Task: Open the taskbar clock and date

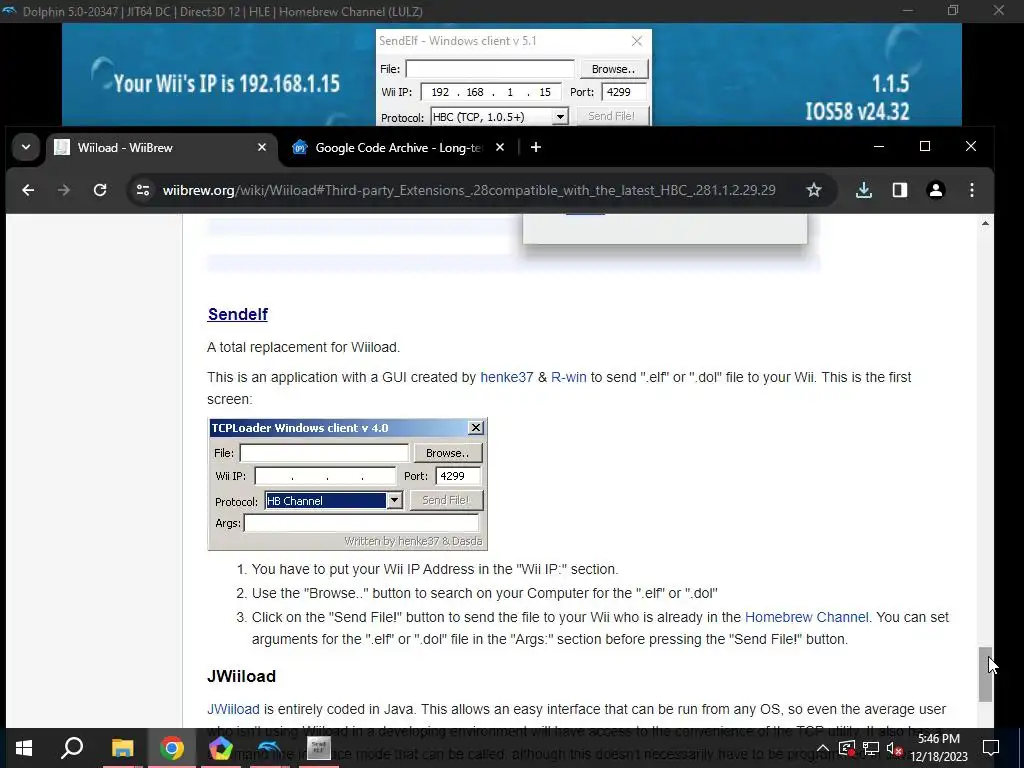Action: [939, 748]
